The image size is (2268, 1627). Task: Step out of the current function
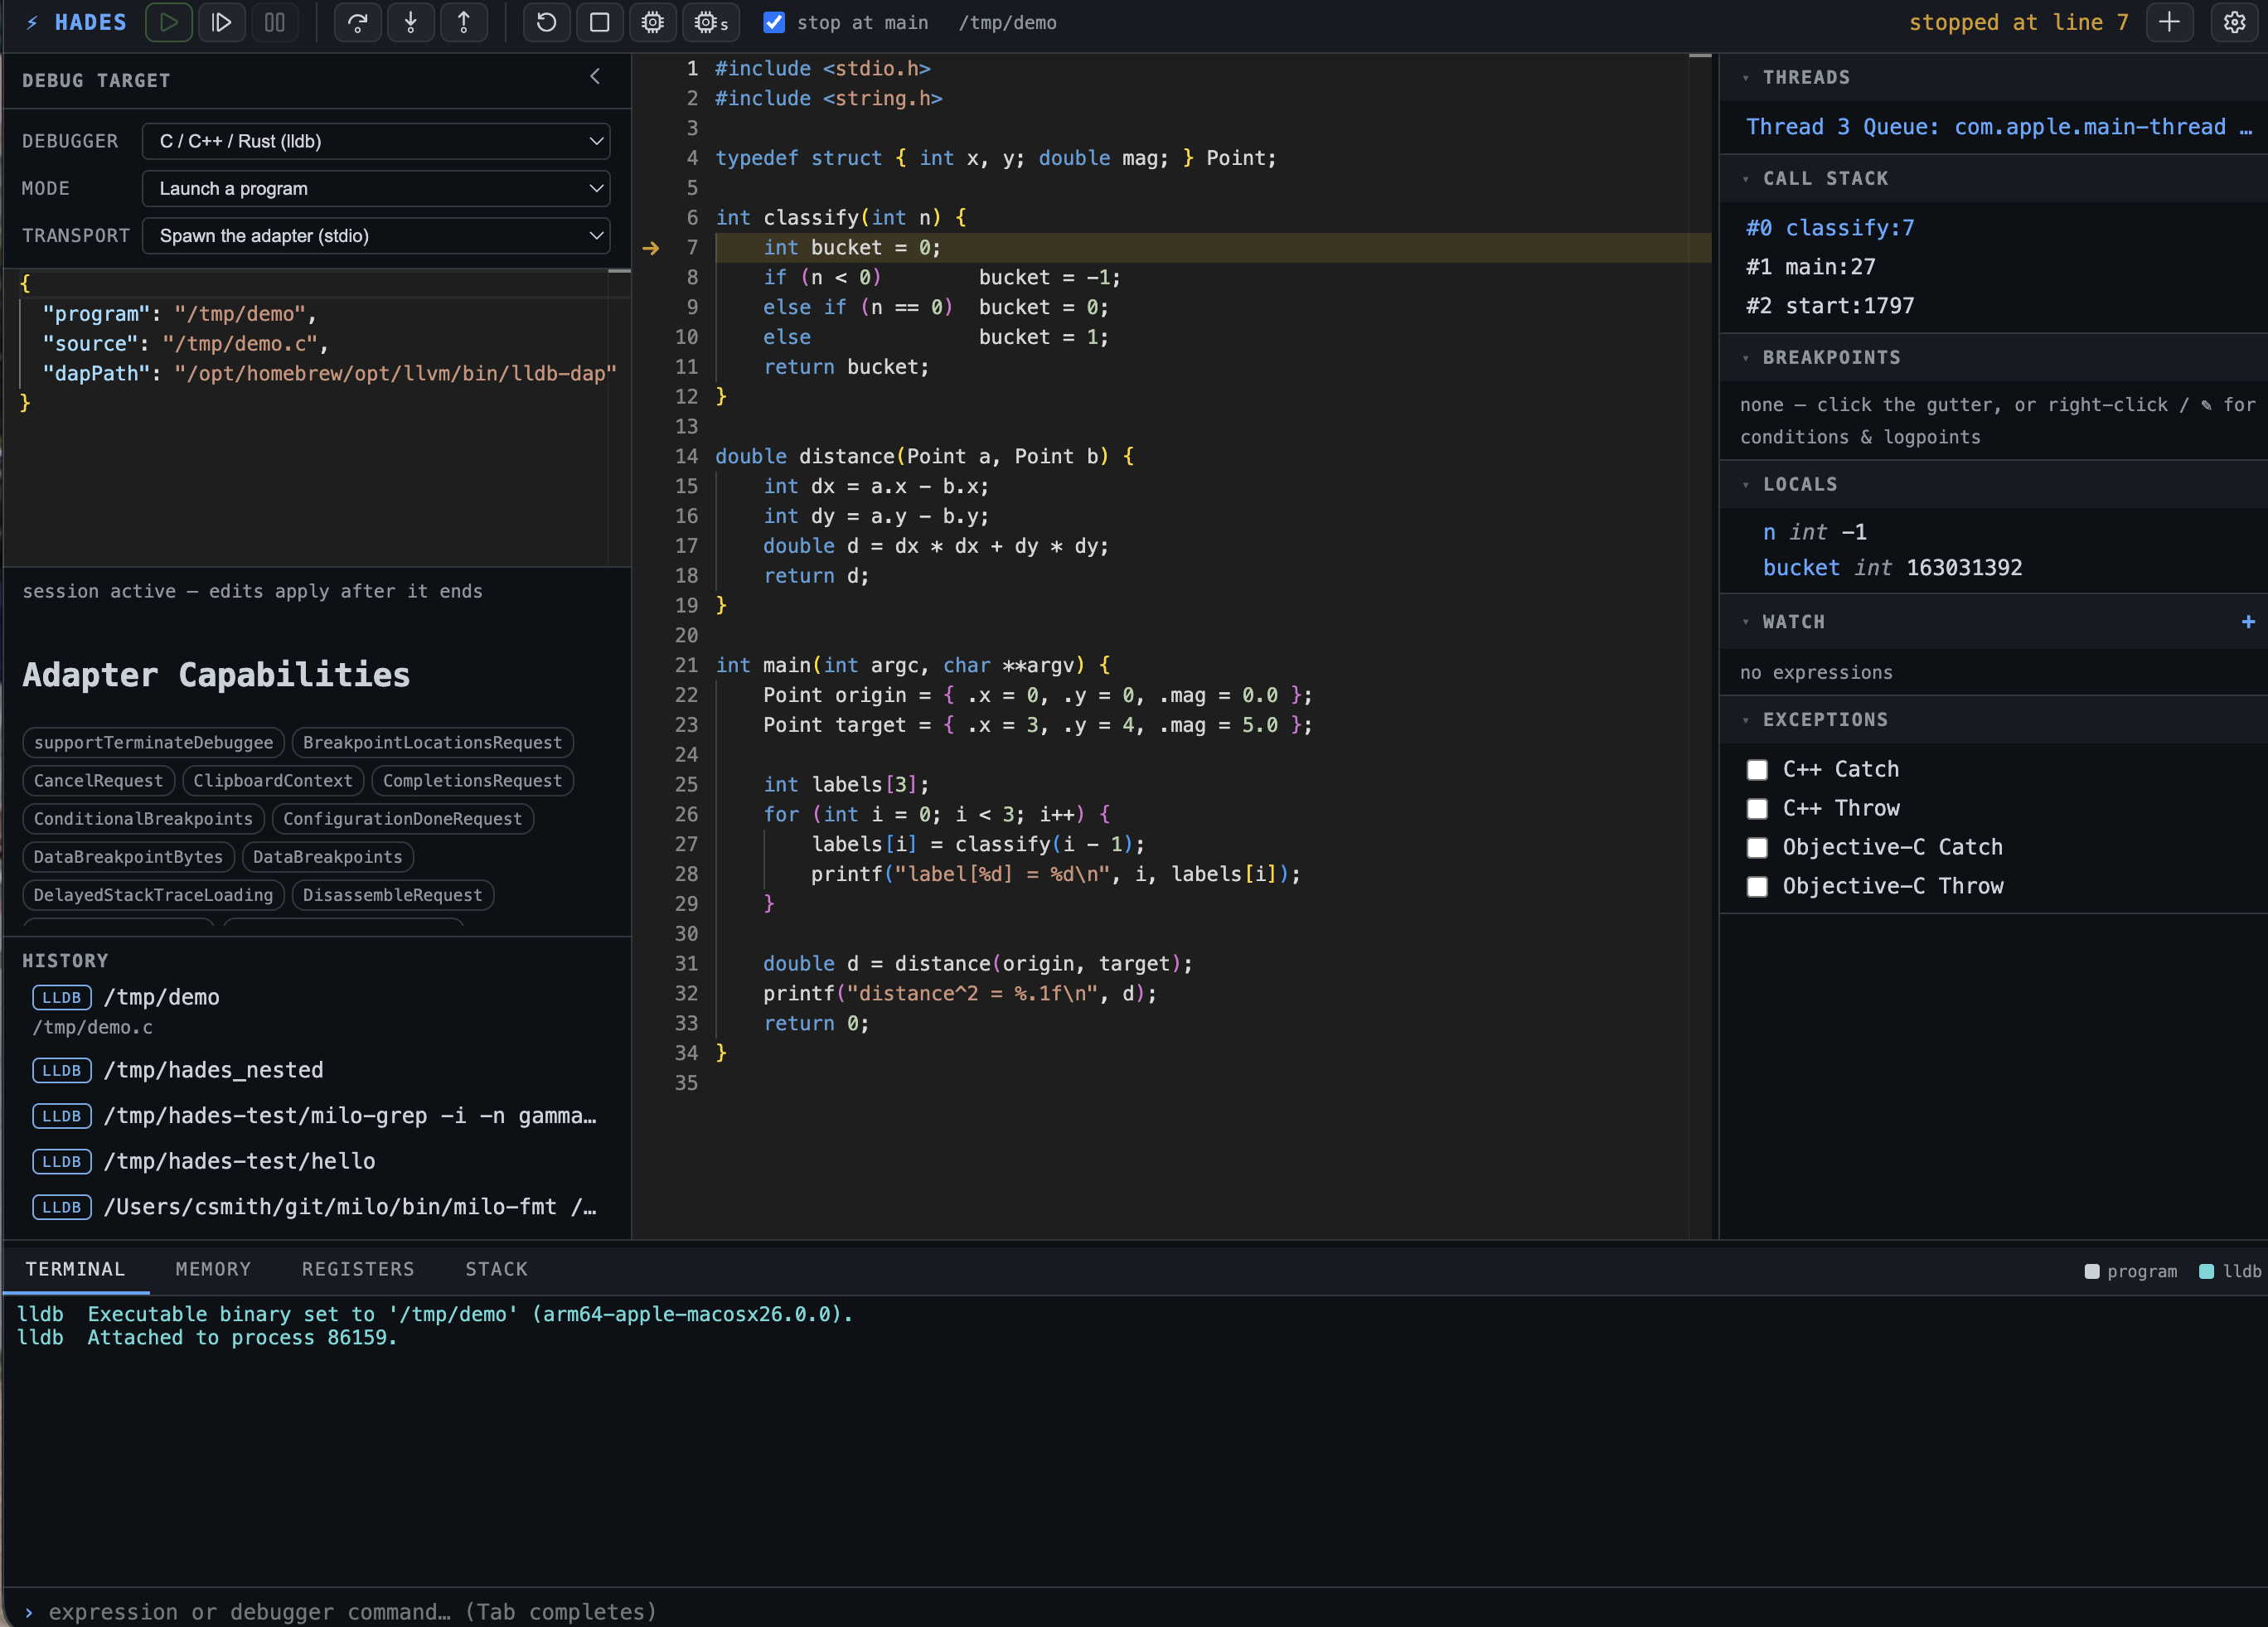[x=464, y=22]
